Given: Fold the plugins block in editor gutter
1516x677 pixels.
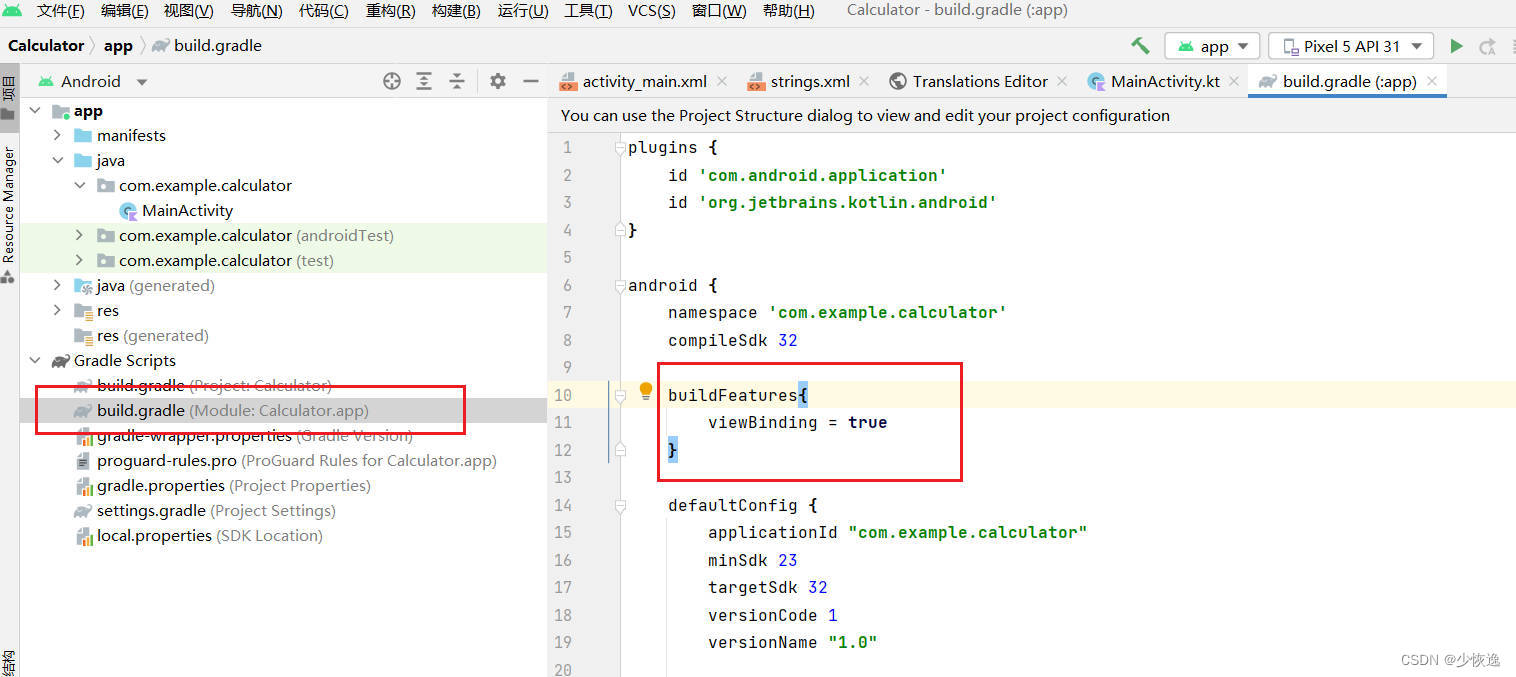Looking at the screenshot, I should pos(620,148).
